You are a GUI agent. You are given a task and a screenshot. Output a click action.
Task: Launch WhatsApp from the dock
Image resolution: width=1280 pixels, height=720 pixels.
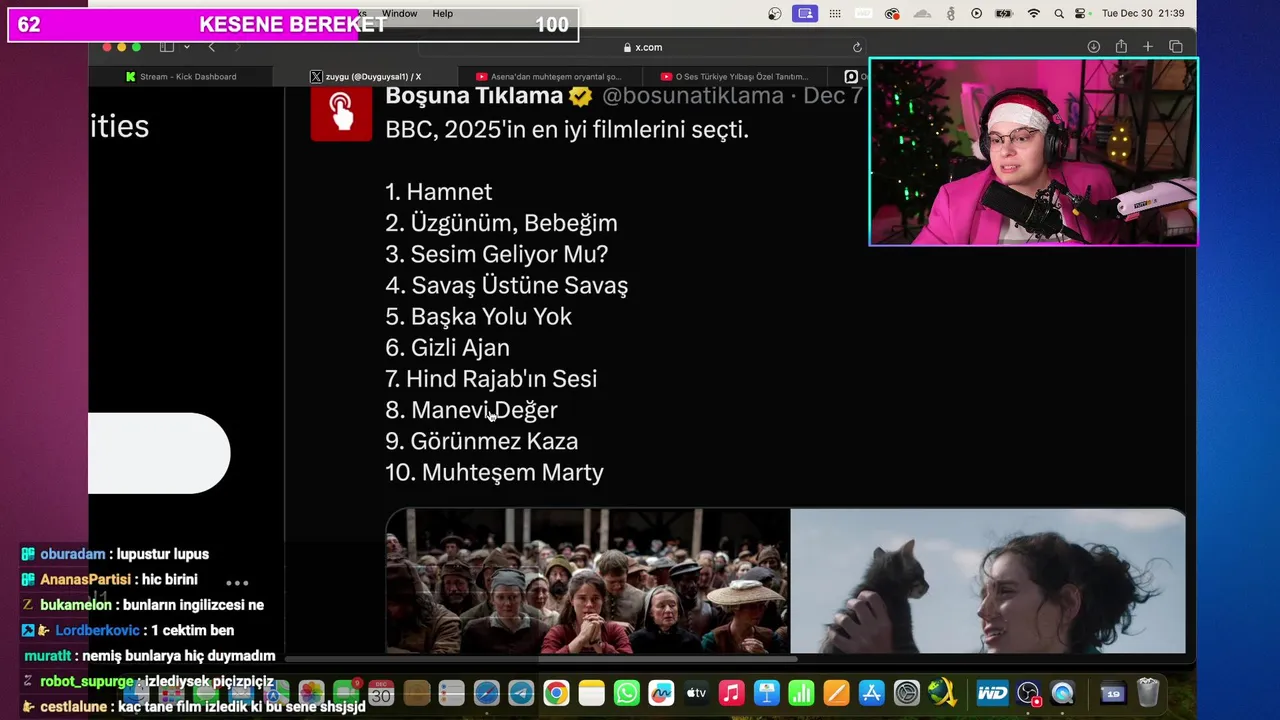[x=626, y=693]
